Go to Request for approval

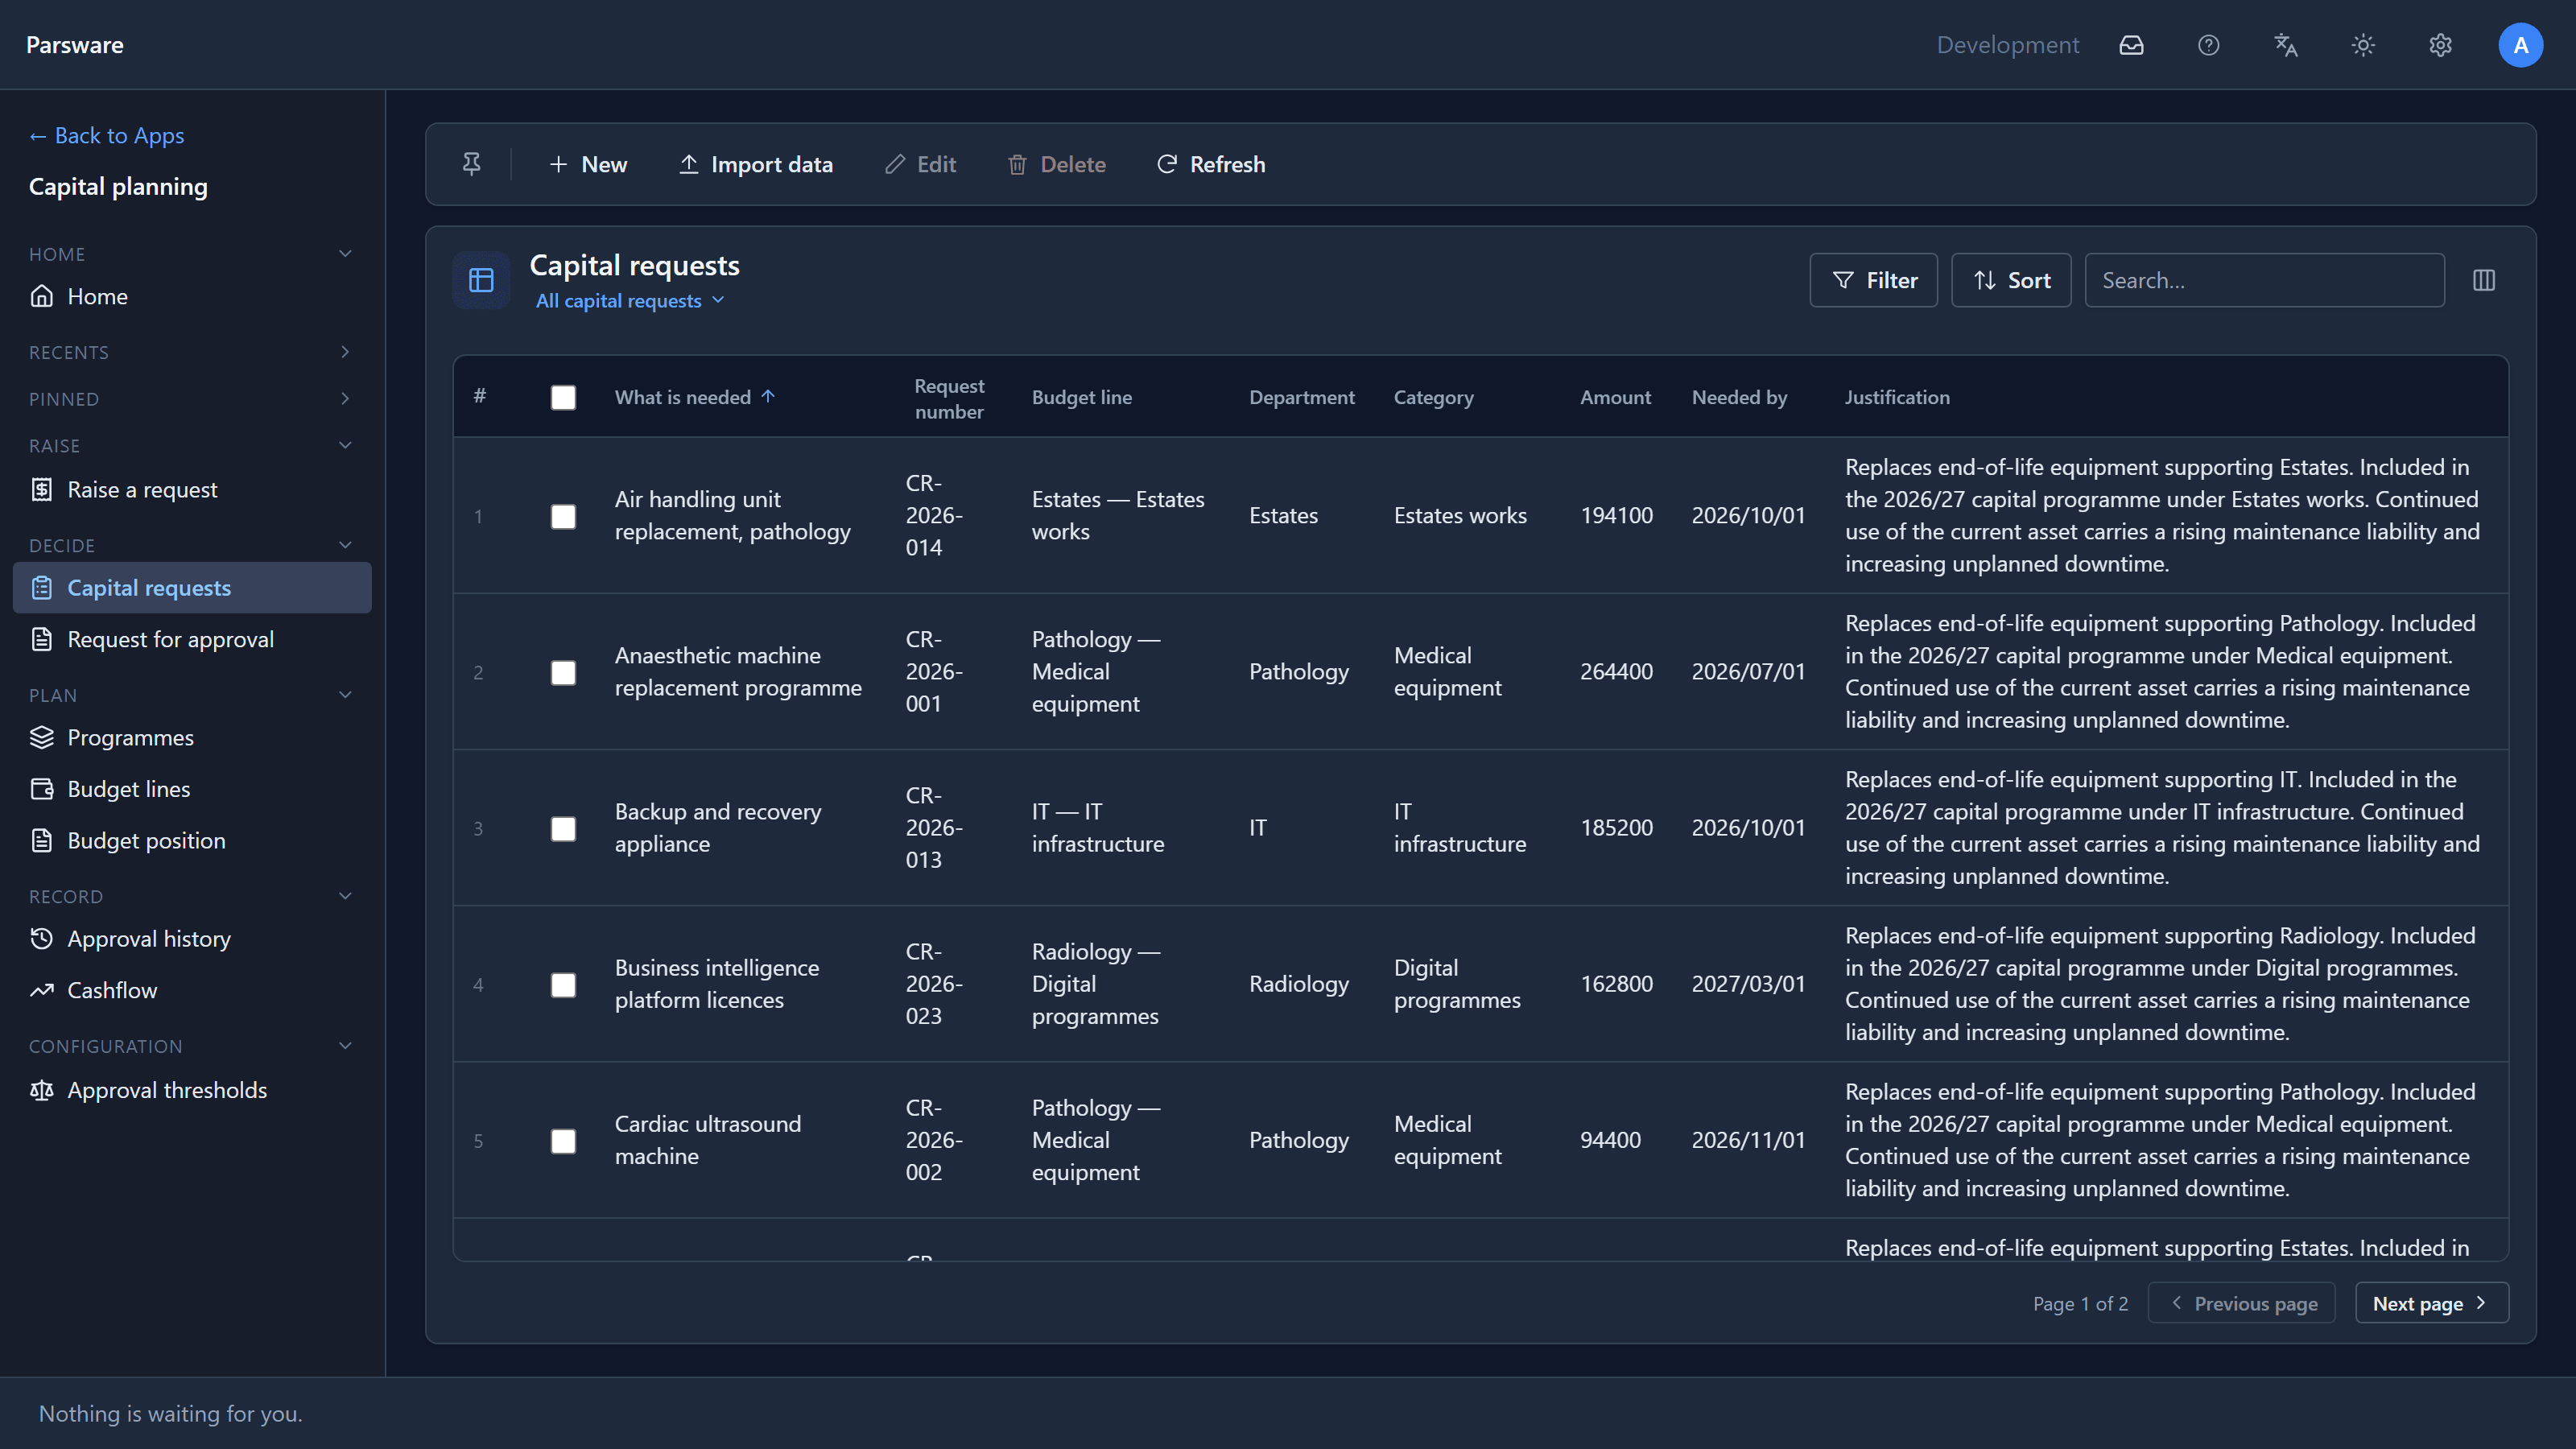[x=192, y=639]
